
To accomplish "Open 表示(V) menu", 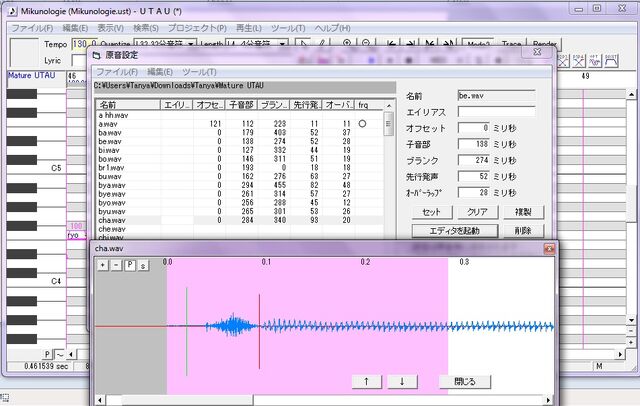I will click(110, 28).
